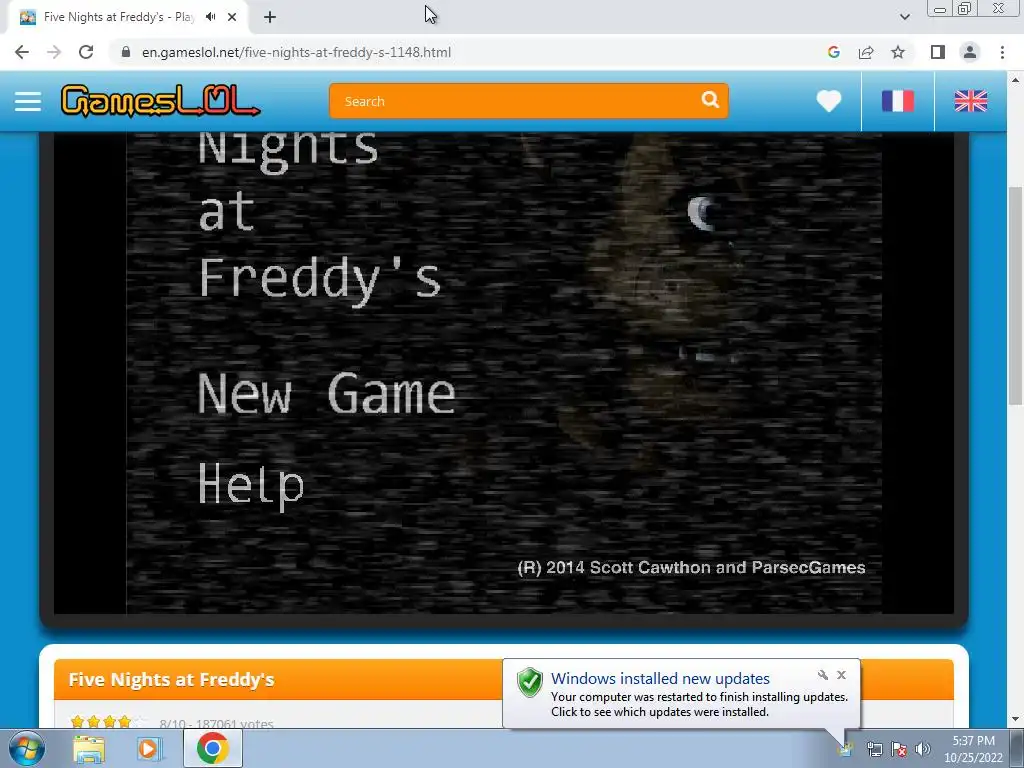The image size is (1024, 768).
Task: Open the Windows Start menu
Action: click(27, 748)
